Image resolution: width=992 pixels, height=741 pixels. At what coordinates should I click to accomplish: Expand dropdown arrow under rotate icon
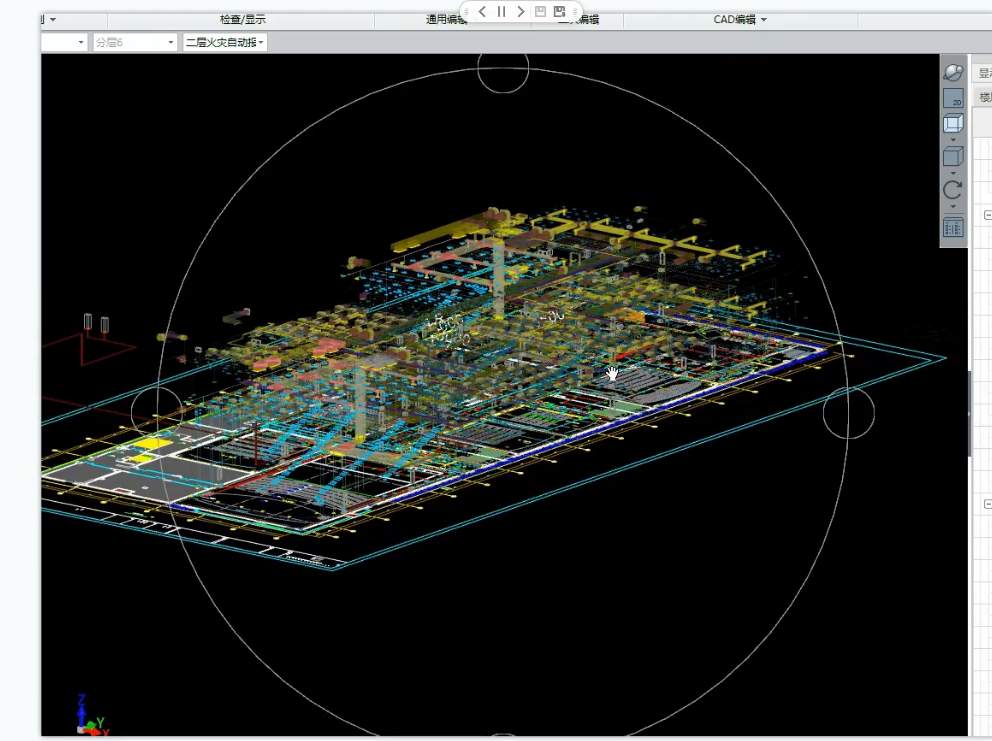click(953, 207)
